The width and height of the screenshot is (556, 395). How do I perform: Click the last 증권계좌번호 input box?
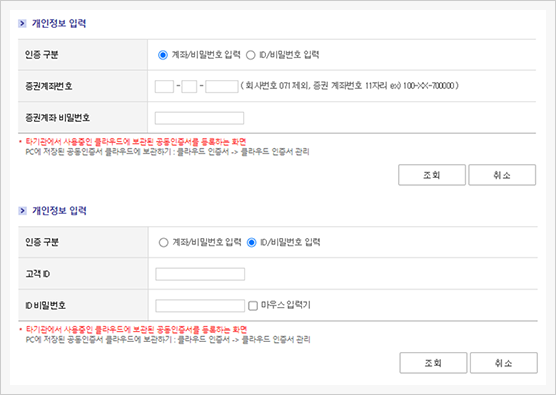(222, 87)
